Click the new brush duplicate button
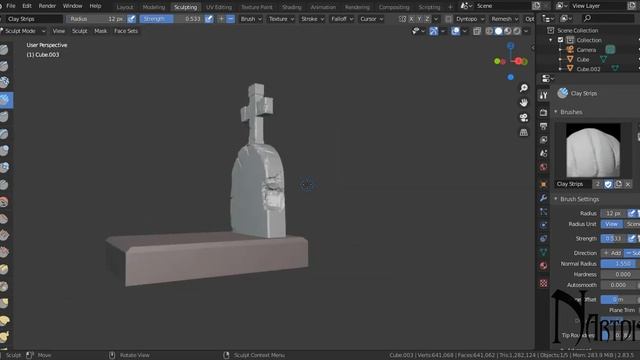Screen dimensions: 640x360 point(618,184)
